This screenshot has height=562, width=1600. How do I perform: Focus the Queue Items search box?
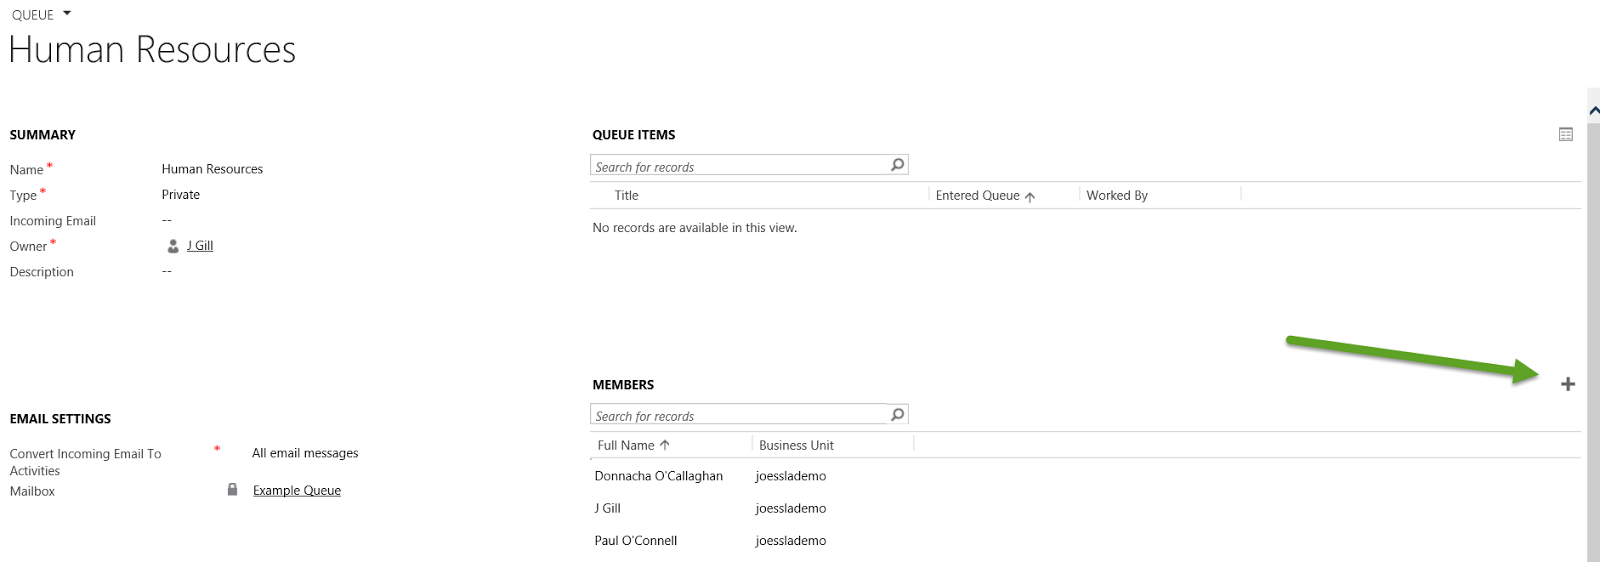(x=738, y=166)
